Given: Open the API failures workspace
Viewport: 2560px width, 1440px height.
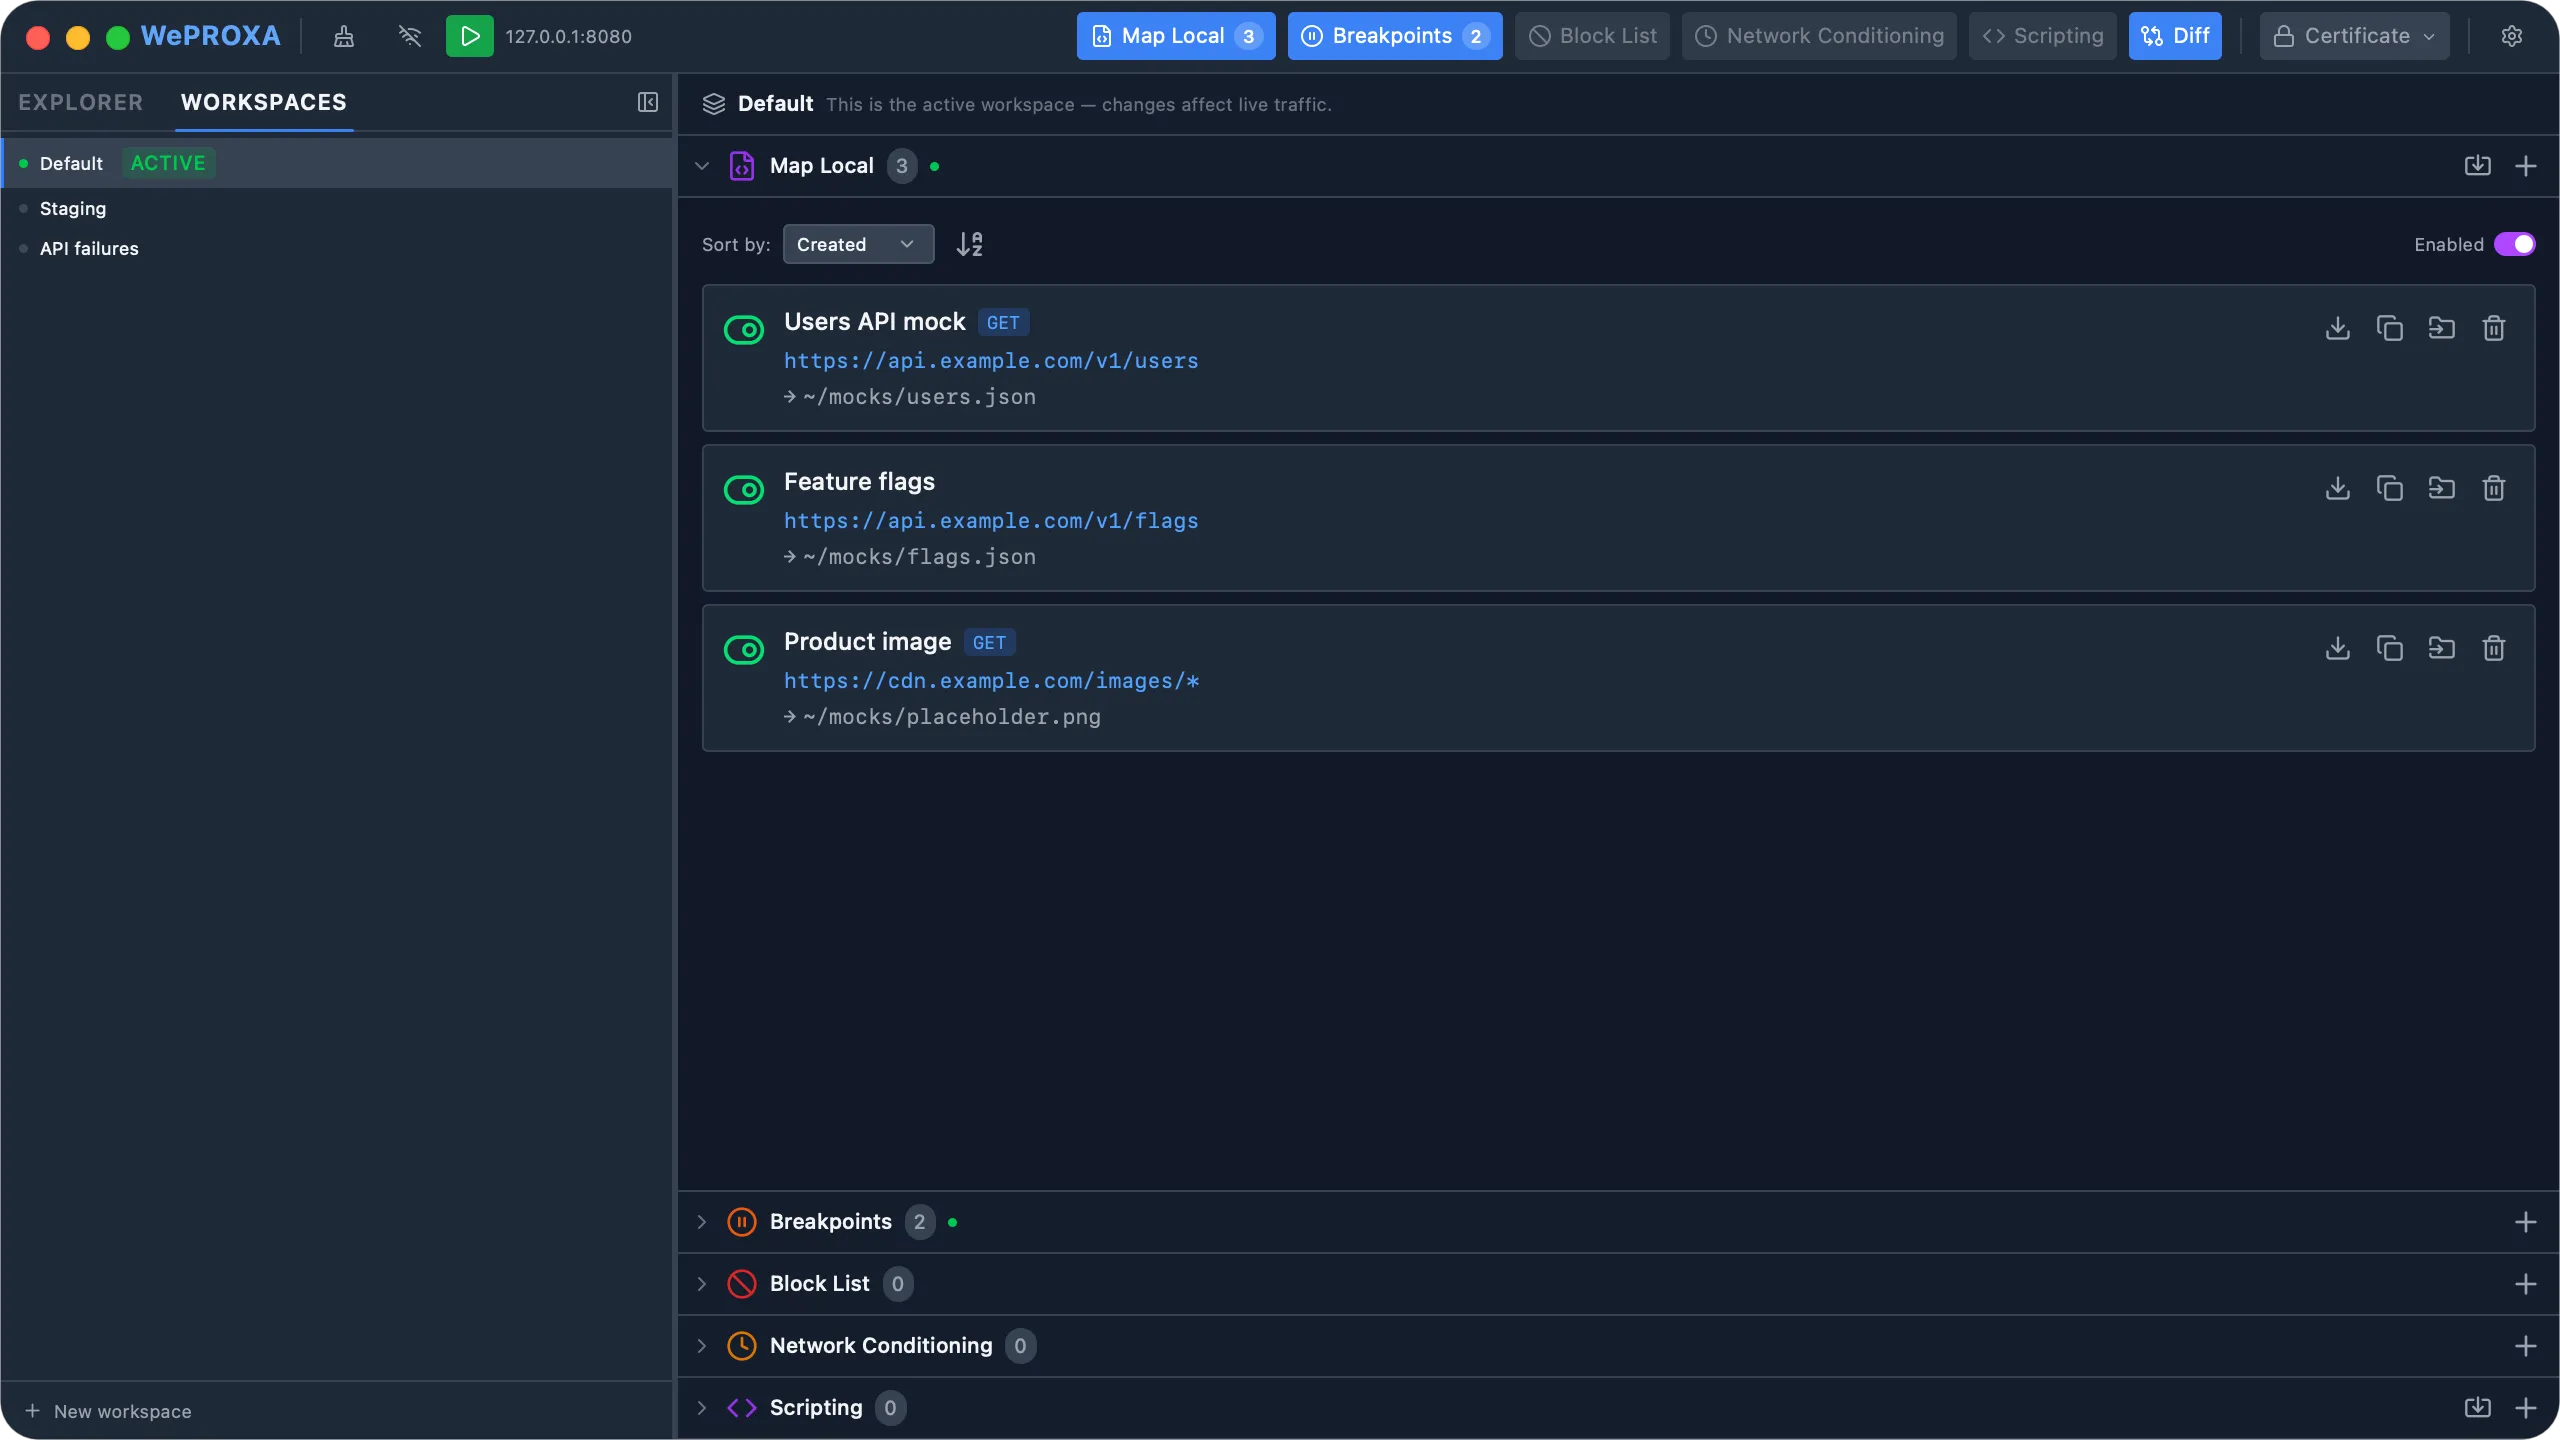Looking at the screenshot, I should tap(337, 248).
